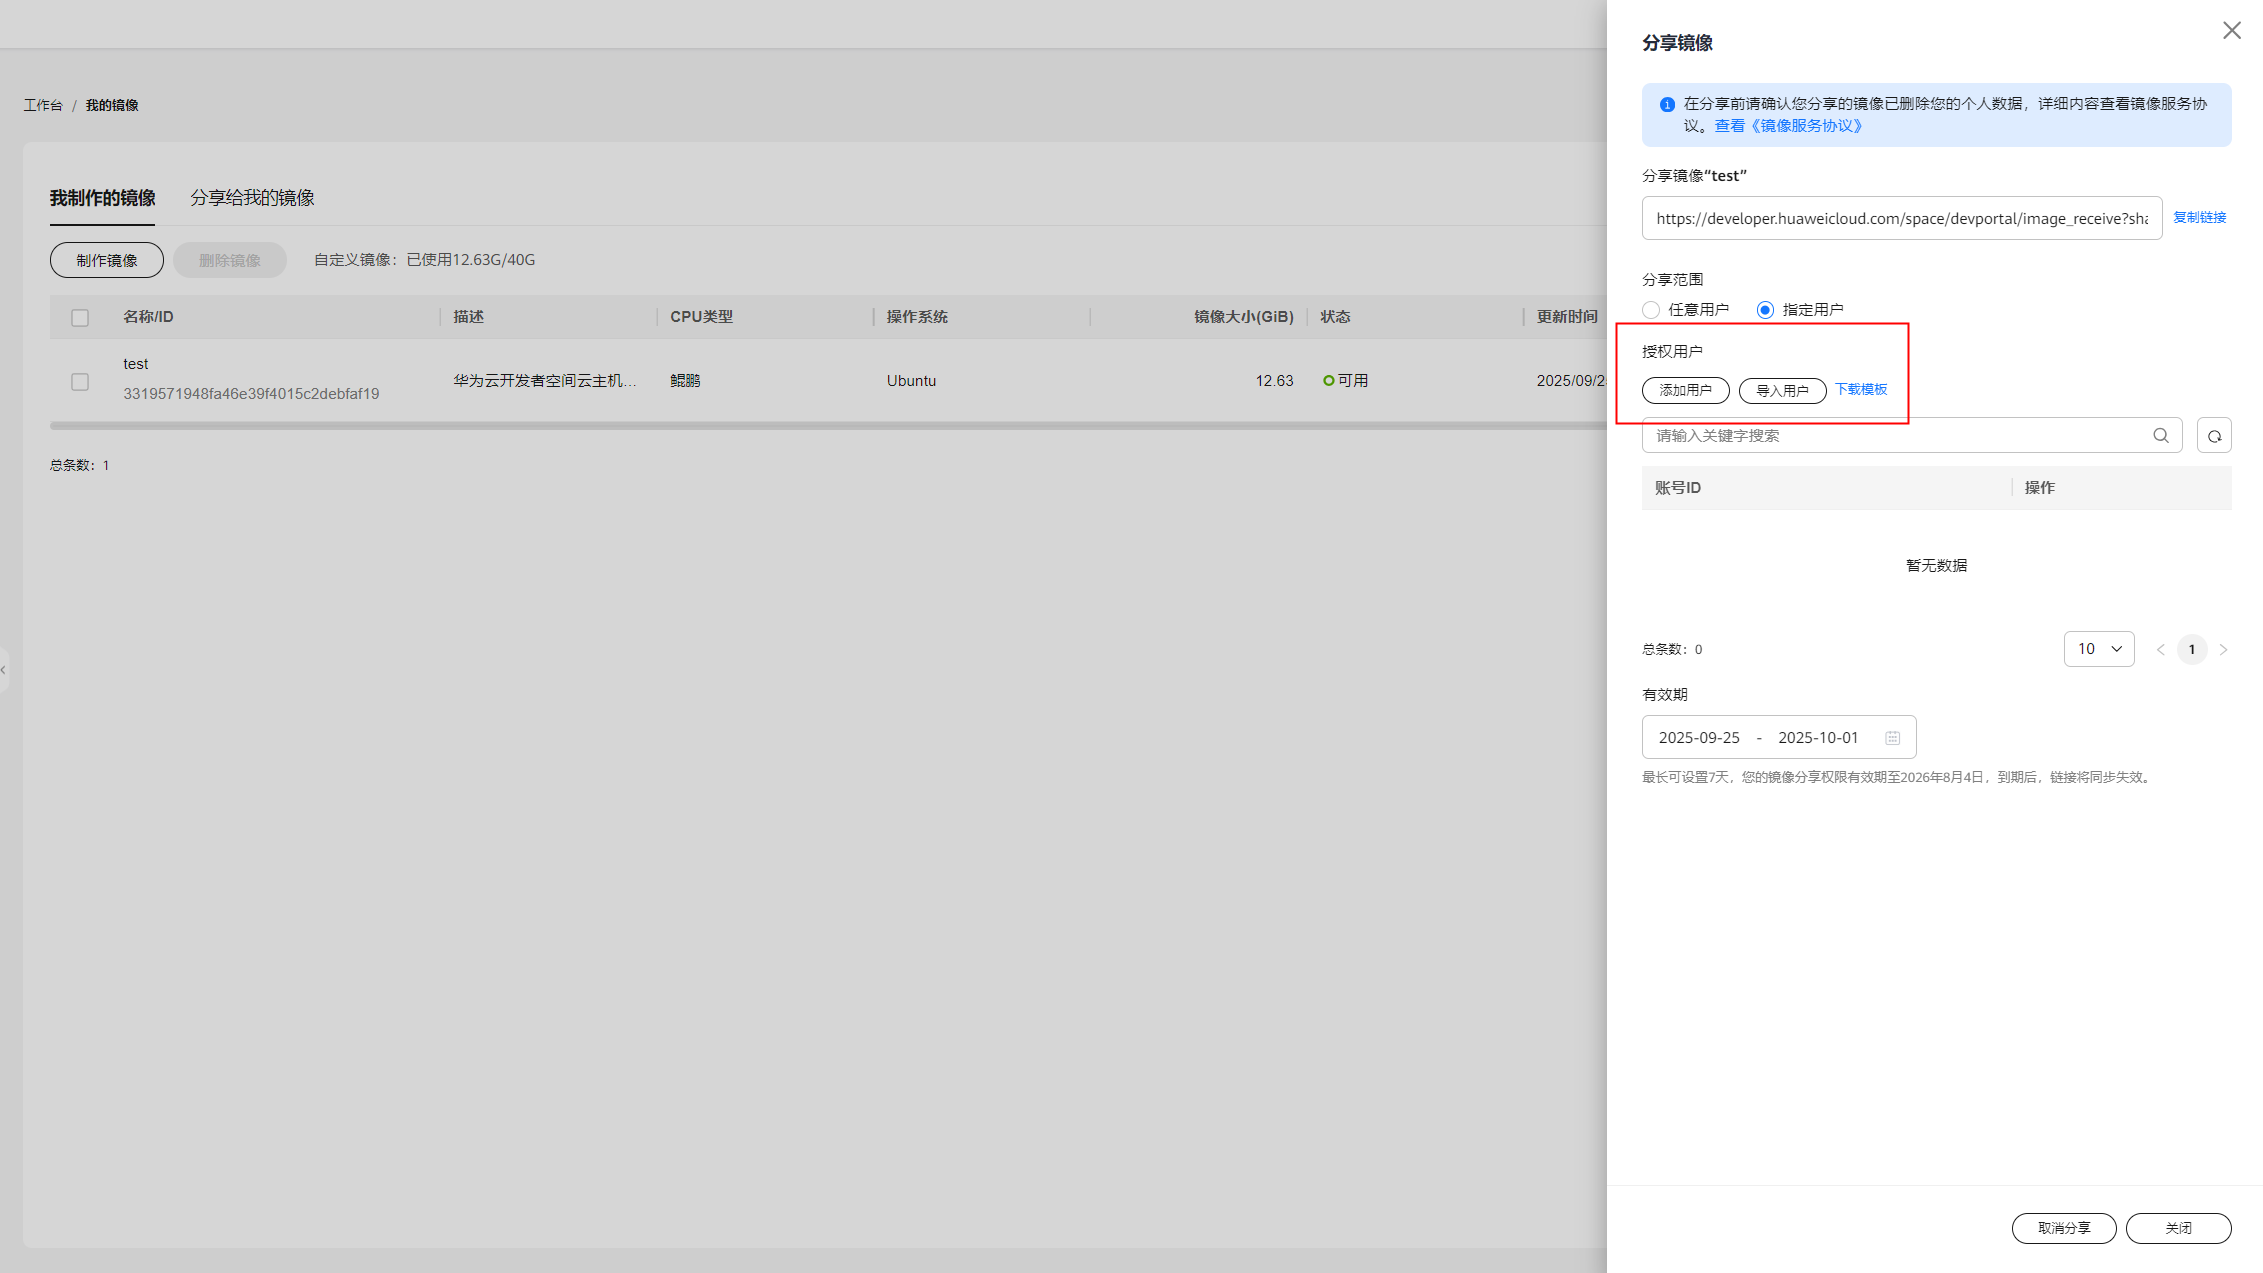Close the share image panel with X
The width and height of the screenshot is (2263, 1273).
coord(2231,31)
